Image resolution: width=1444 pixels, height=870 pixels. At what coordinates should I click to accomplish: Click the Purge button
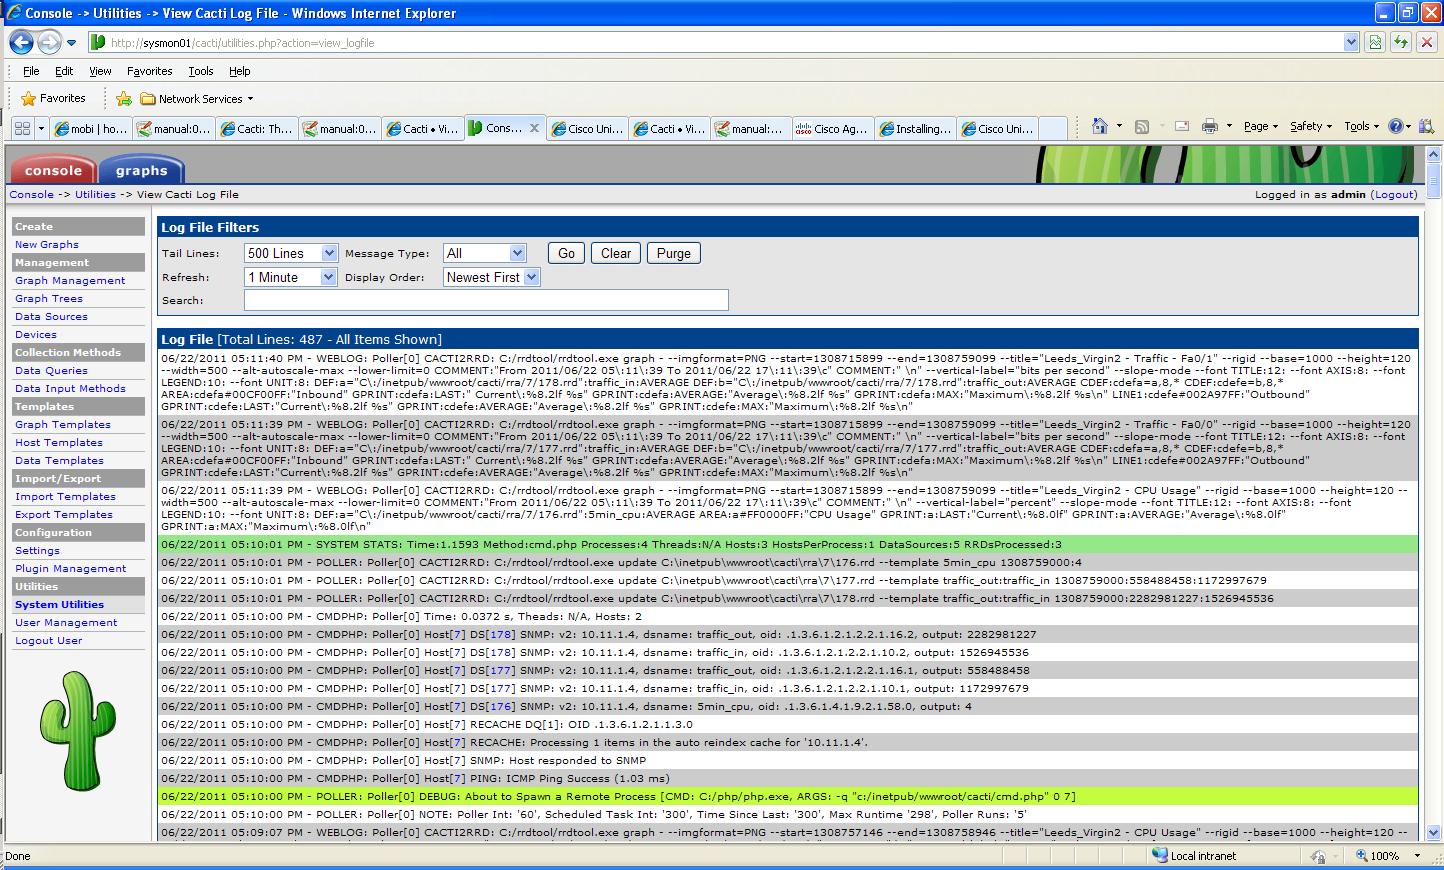[x=673, y=253]
